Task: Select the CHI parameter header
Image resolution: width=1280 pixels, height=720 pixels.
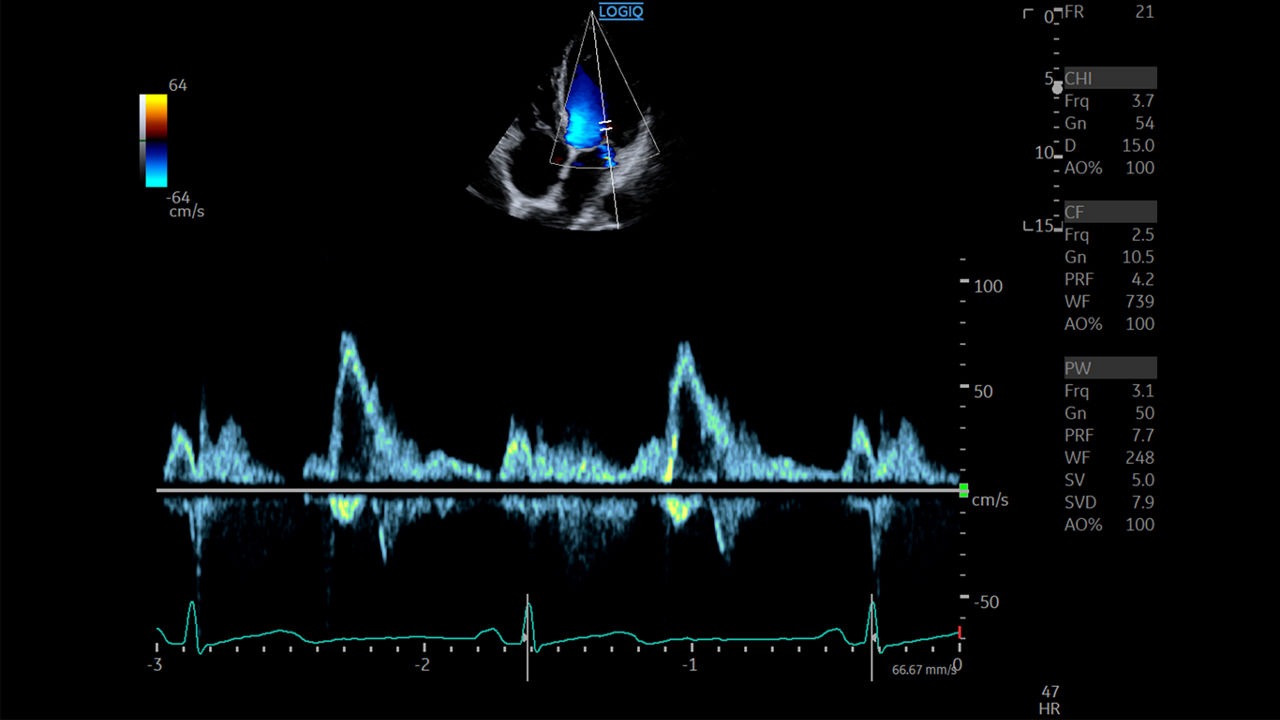Action: (x=1110, y=78)
